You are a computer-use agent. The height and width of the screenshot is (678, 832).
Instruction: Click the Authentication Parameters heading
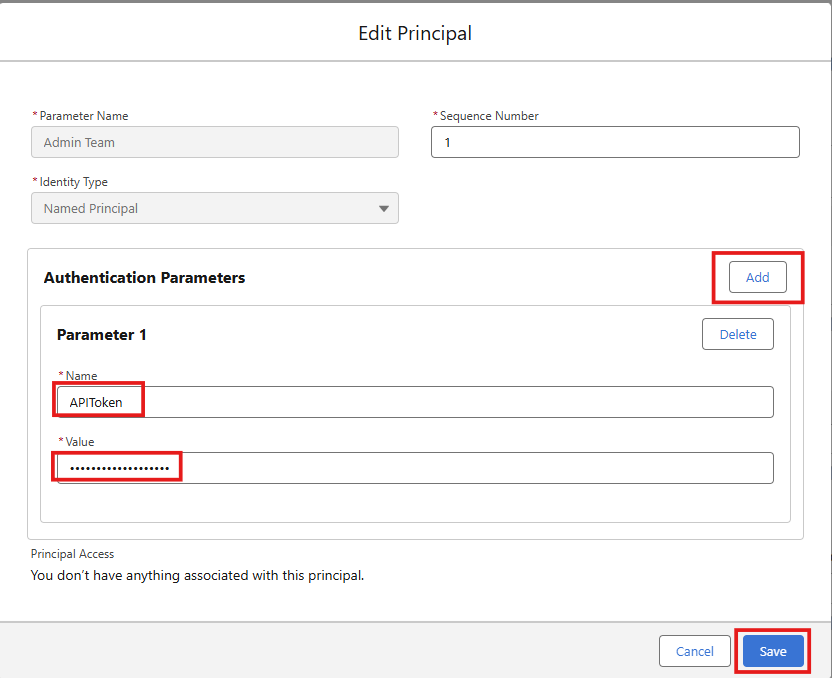point(144,277)
